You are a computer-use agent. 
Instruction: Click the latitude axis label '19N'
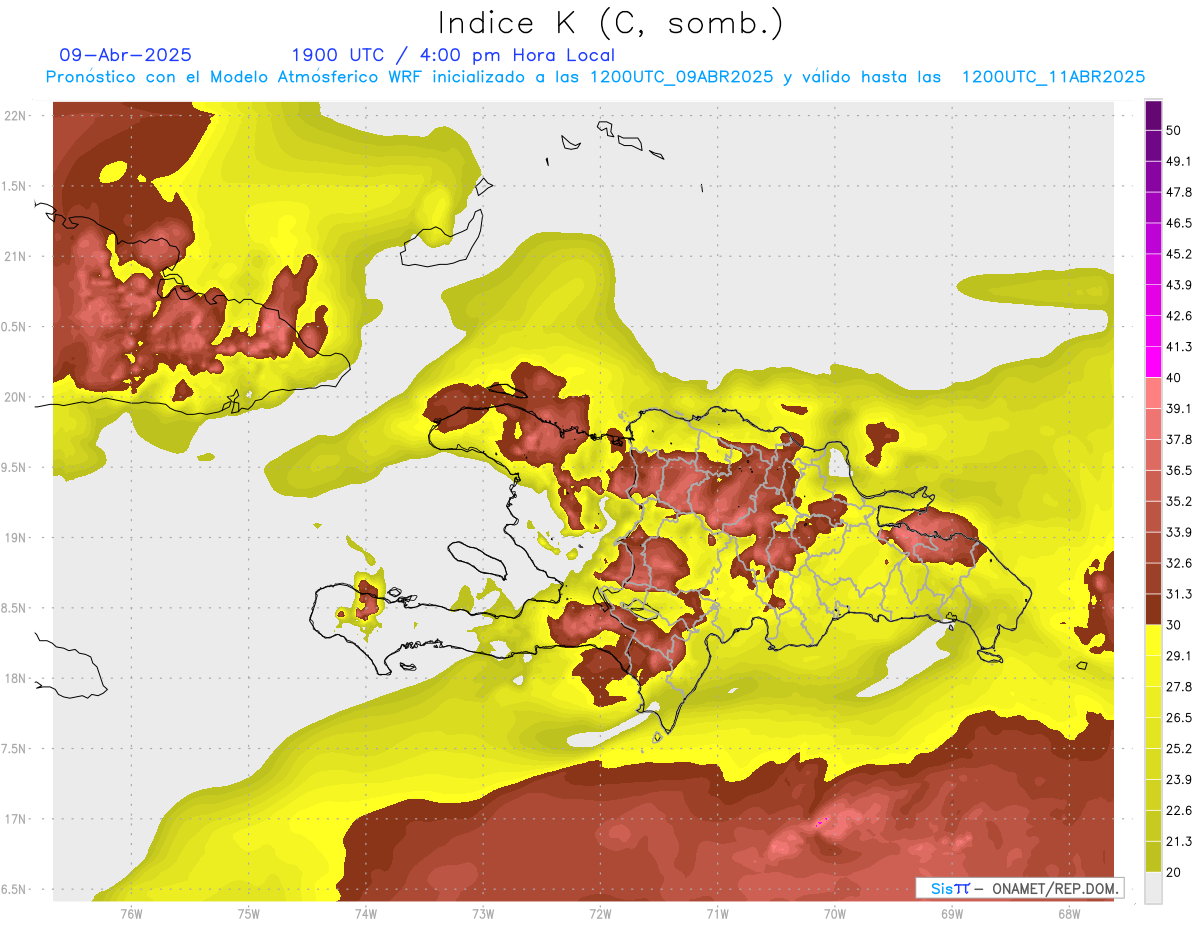click(x=16, y=537)
